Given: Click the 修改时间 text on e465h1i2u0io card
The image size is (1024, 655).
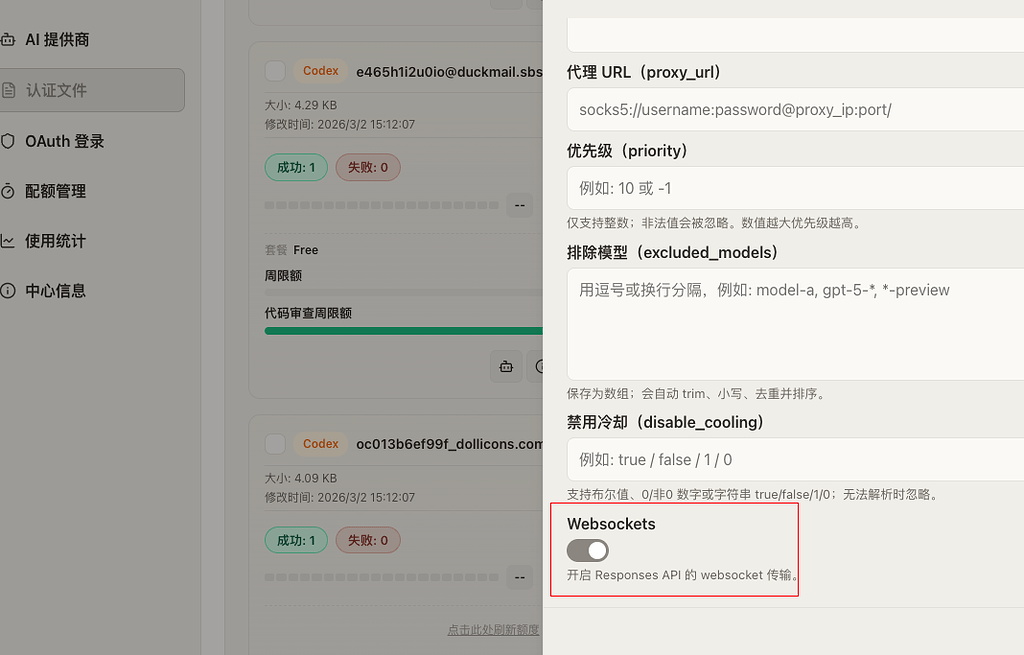Looking at the screenshot, I should [x=340, y=124].
